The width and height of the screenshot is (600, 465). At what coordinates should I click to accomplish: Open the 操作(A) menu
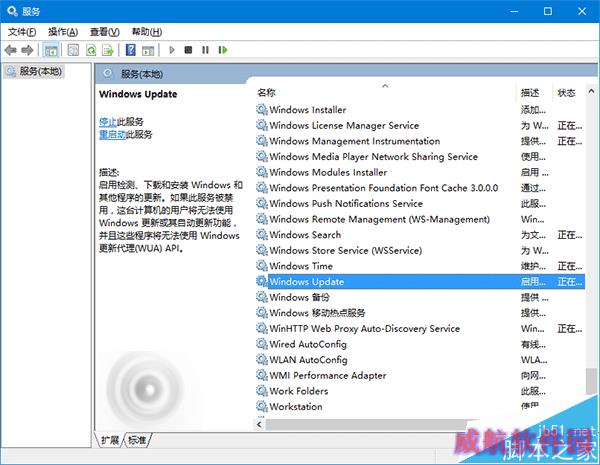click(63, 32)
